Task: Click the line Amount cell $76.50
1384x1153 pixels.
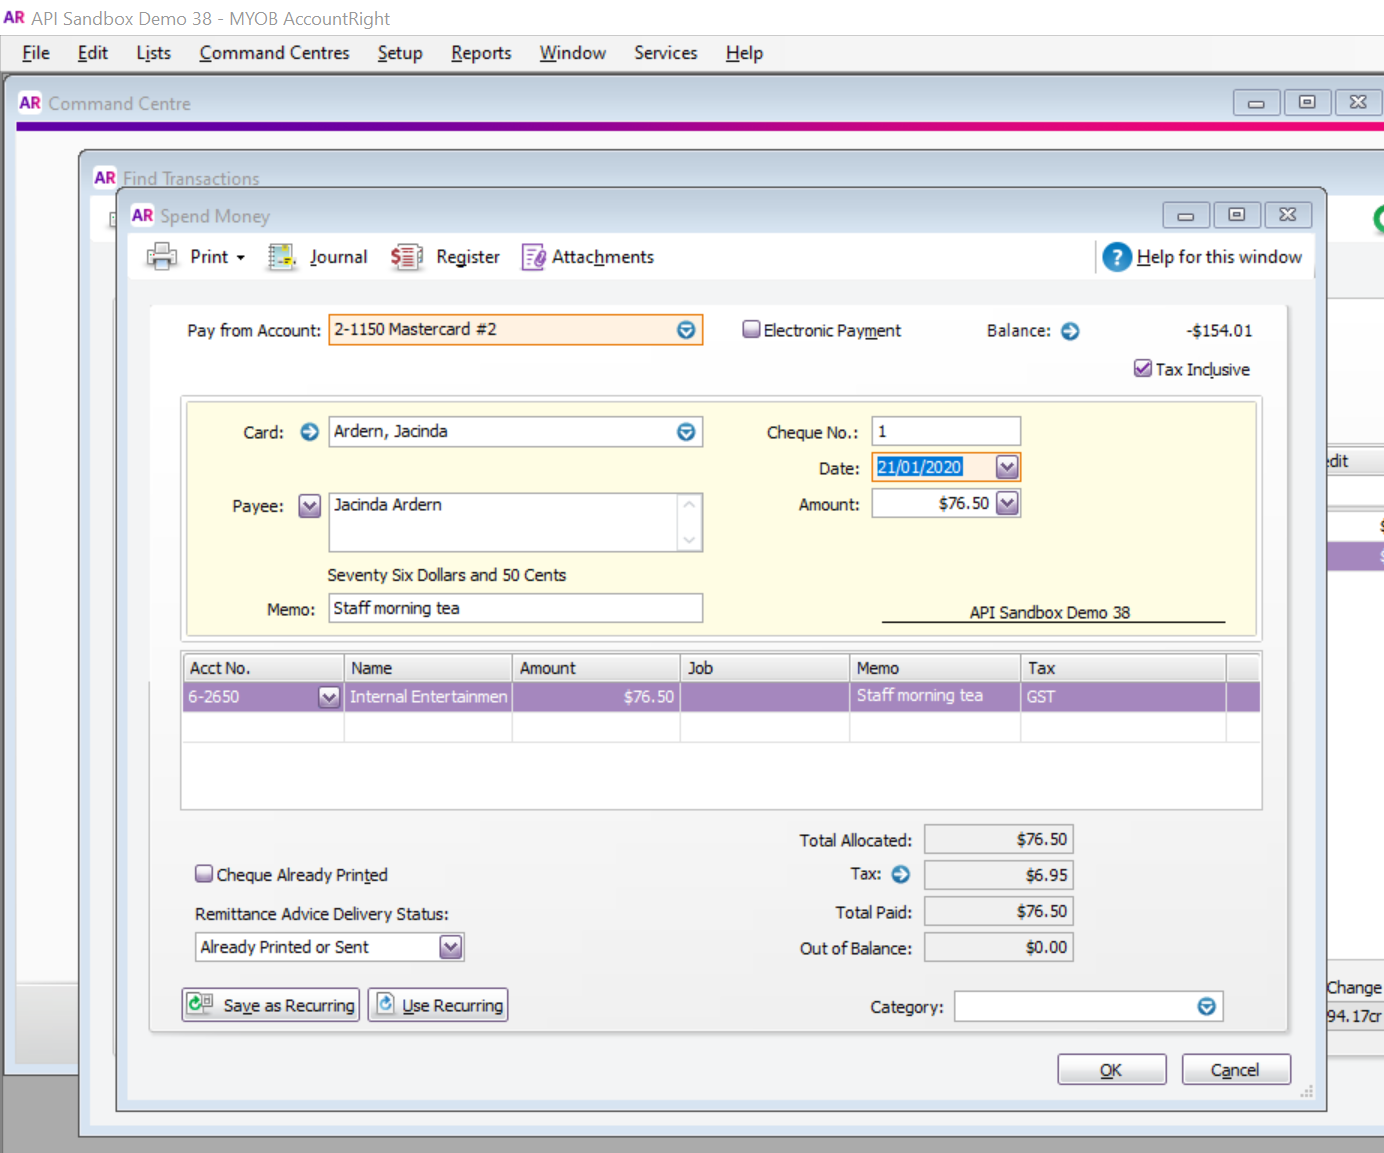Action: (x=596, y=697)
